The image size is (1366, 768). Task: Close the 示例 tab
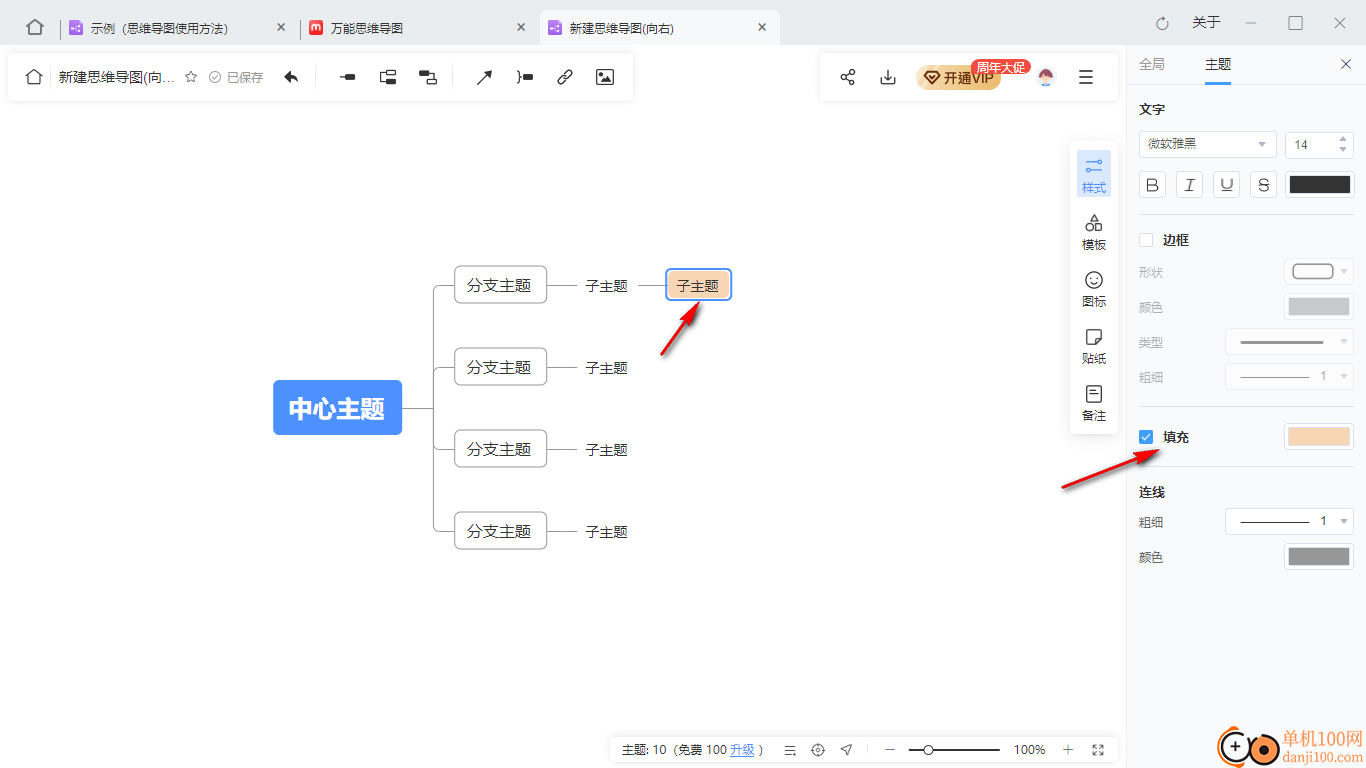point(281,28)
